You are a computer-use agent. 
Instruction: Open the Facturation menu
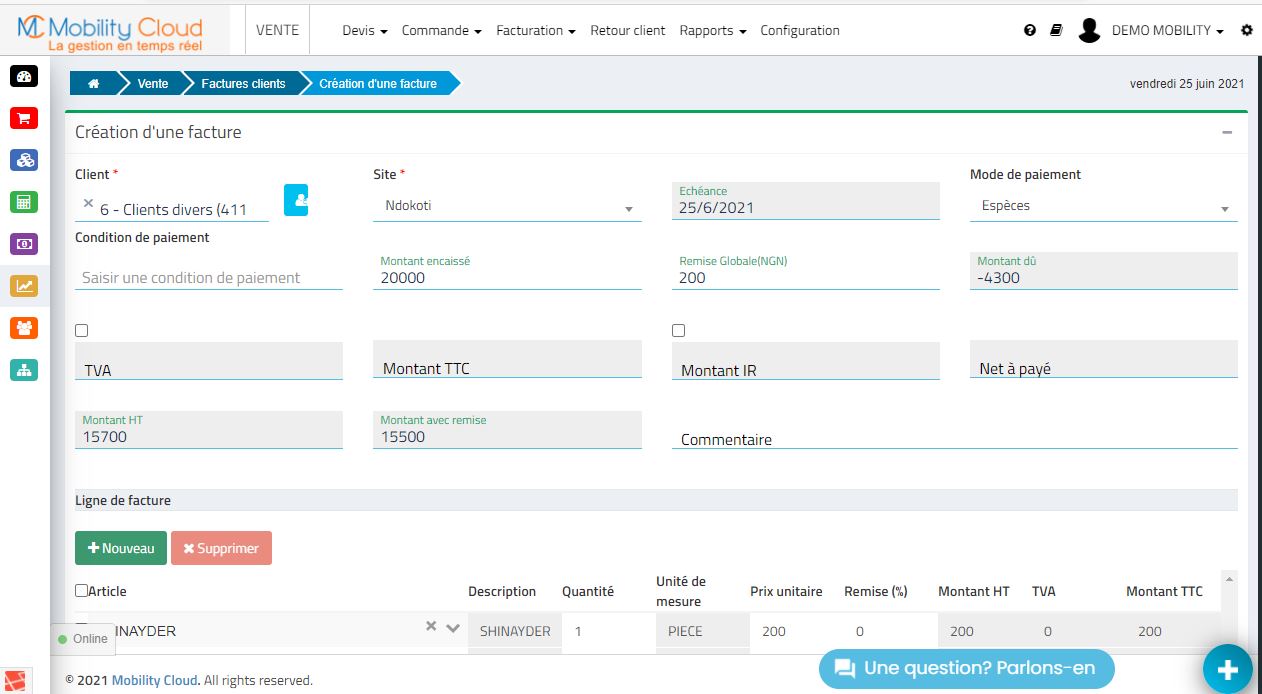point(535,31)
